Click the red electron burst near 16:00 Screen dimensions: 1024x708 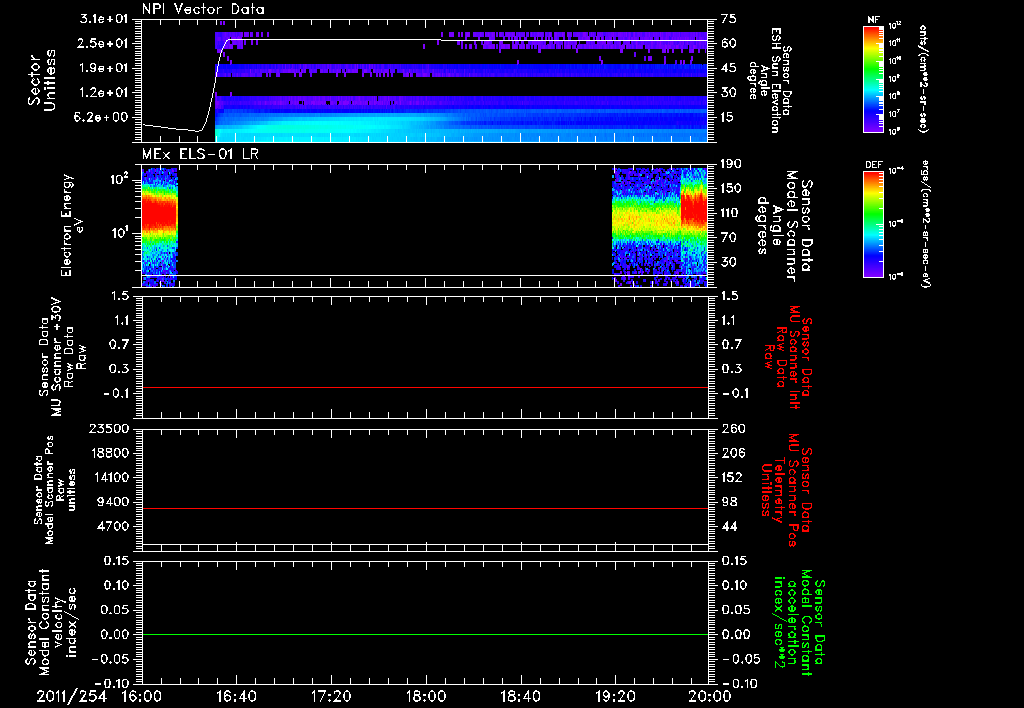click(159, 212)
